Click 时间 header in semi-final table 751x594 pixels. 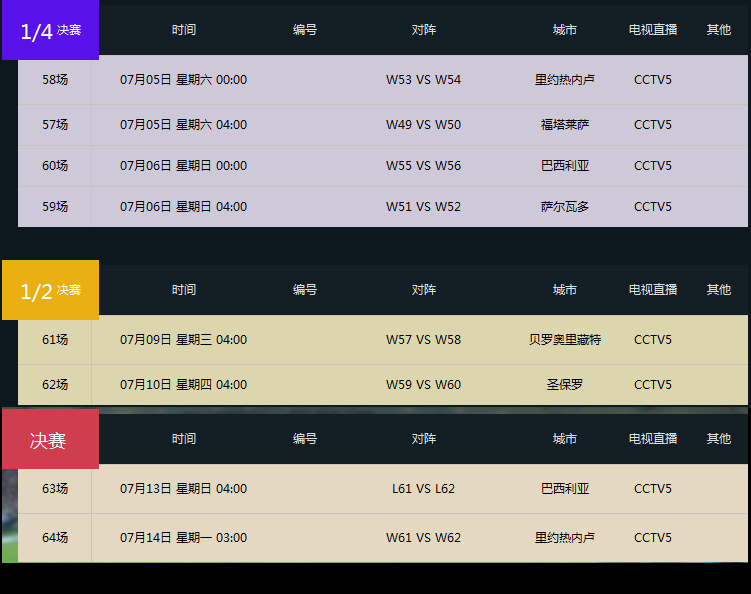pyautogui.click(x=184, y=290)
